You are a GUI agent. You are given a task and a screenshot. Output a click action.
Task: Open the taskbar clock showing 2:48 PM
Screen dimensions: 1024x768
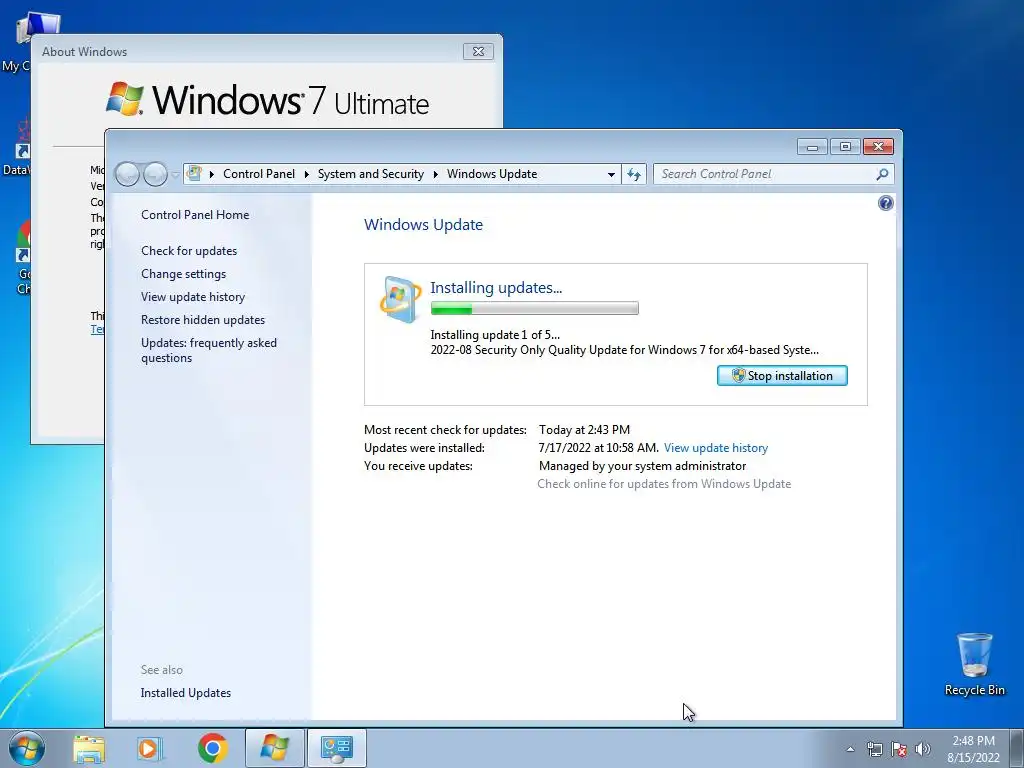pyautogui.click(x=973, y=749)
